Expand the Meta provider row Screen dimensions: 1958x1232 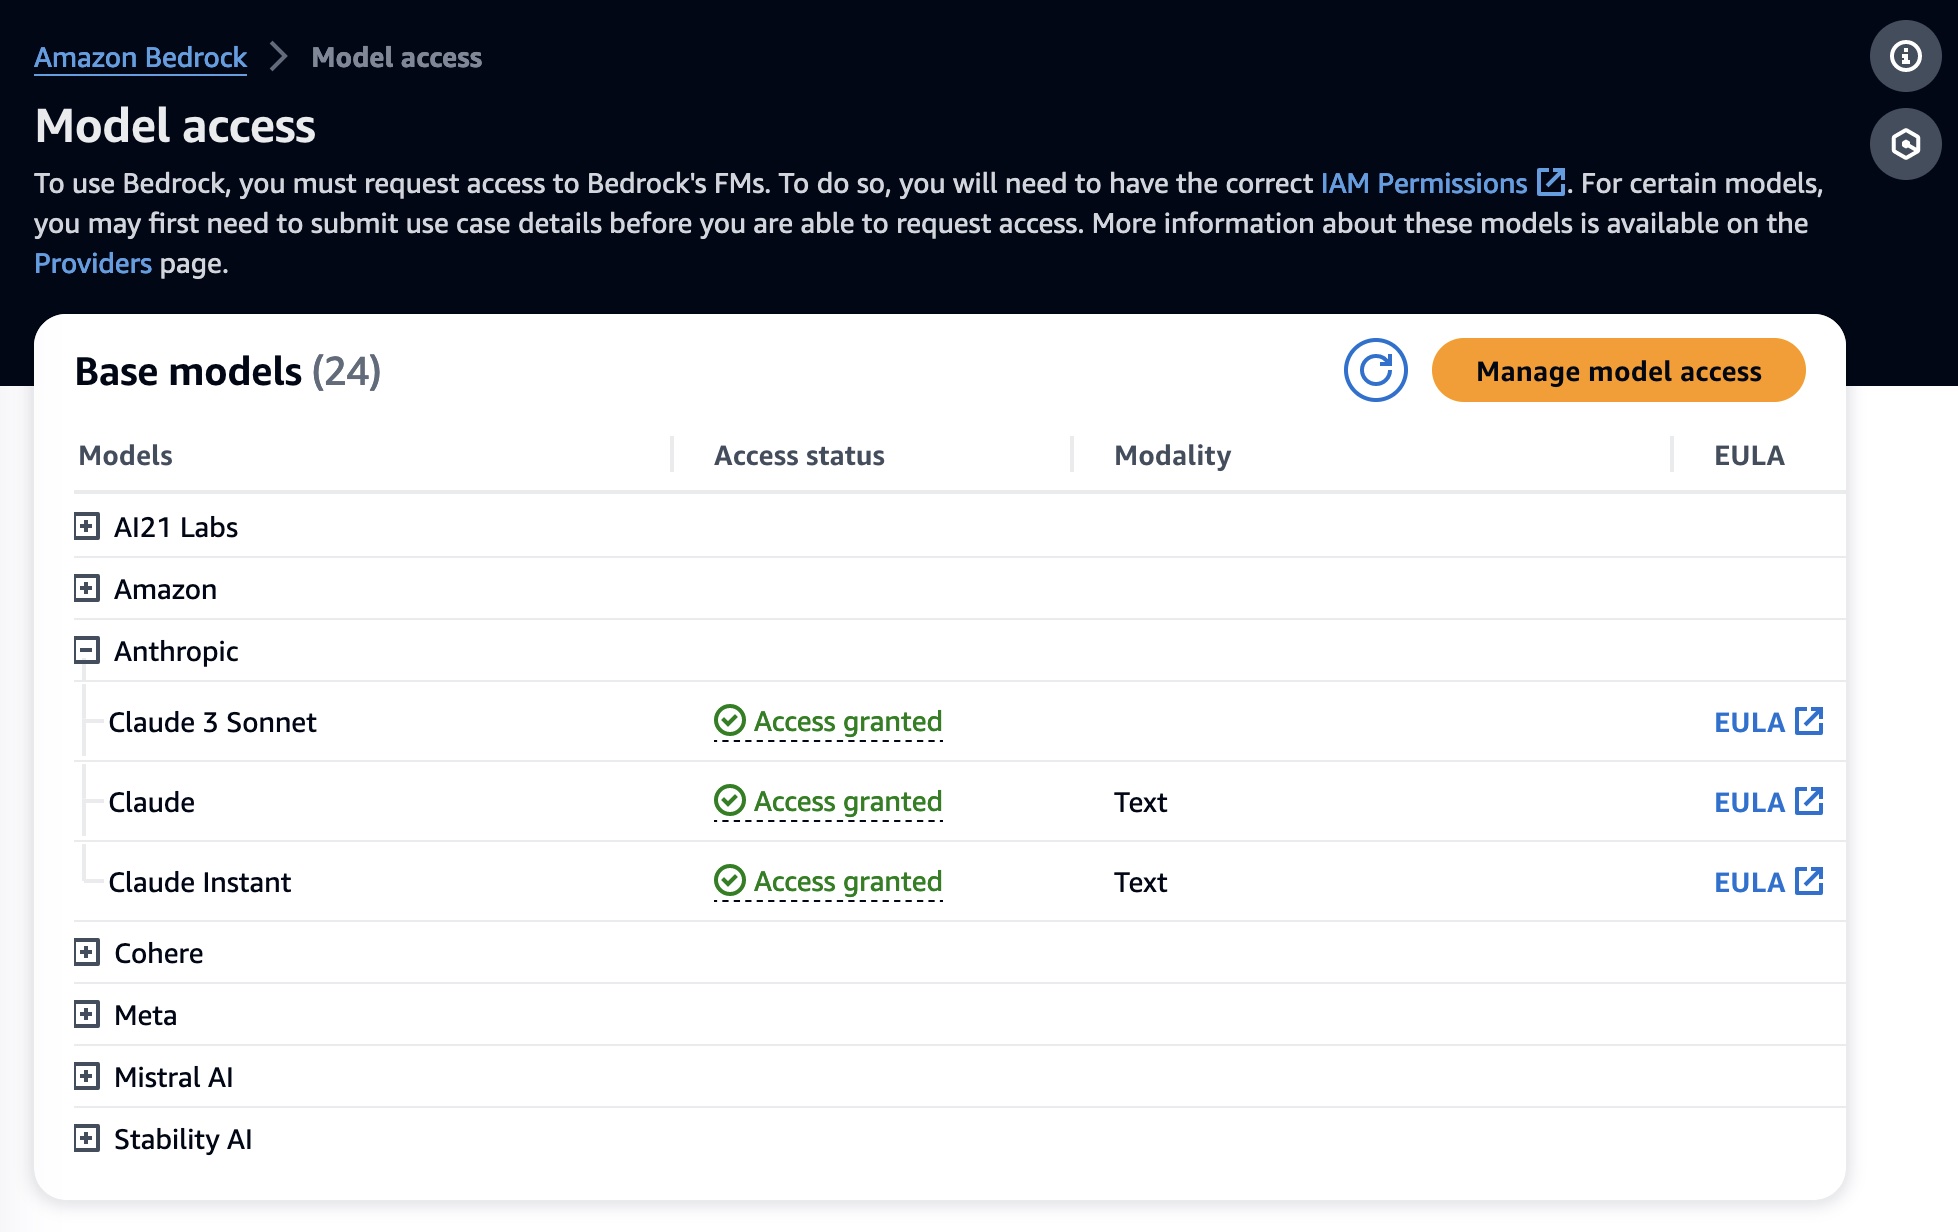tap(87, 1015)
